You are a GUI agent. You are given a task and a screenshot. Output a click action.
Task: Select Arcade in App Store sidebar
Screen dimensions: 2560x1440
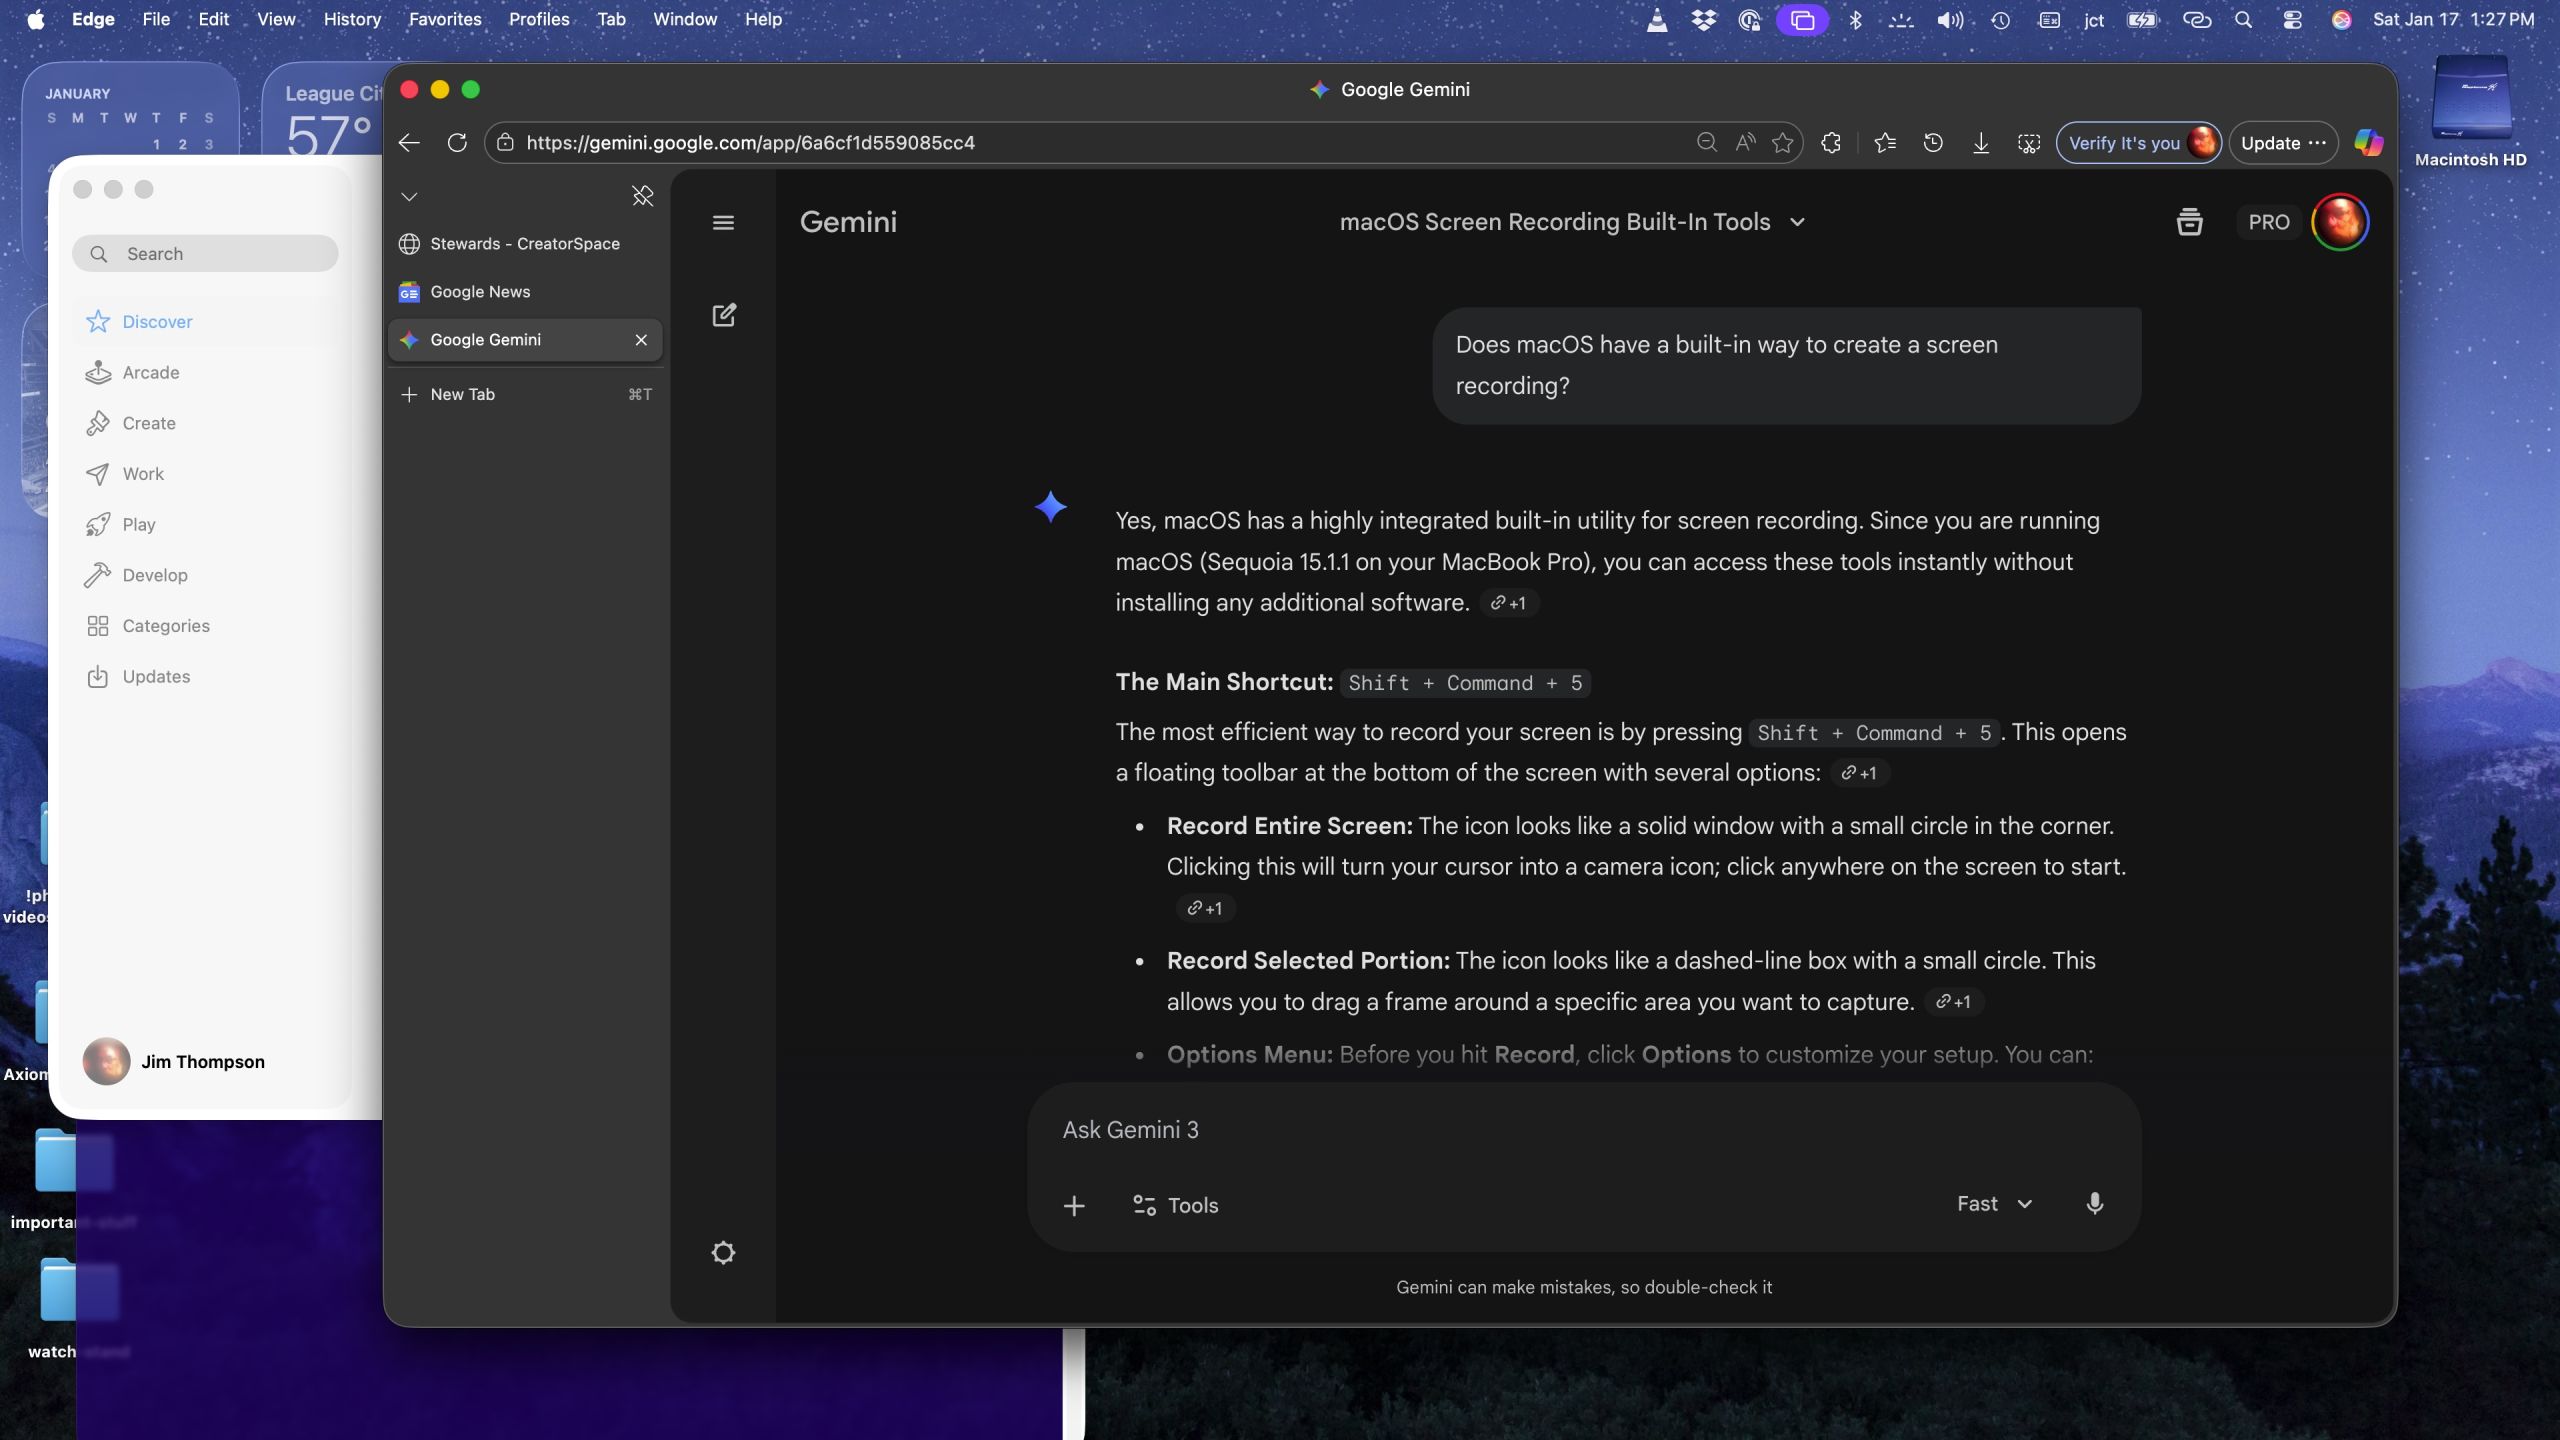[151, 373]
